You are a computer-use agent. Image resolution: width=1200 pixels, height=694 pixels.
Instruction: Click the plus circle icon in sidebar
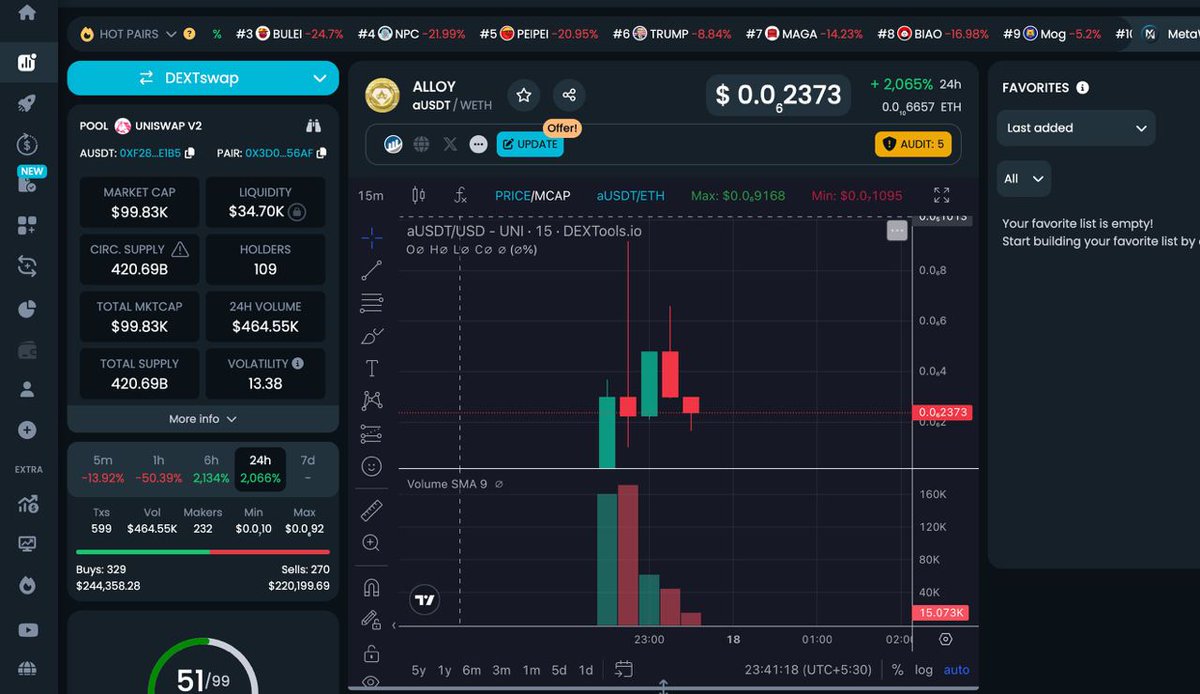tap(27, 430)
